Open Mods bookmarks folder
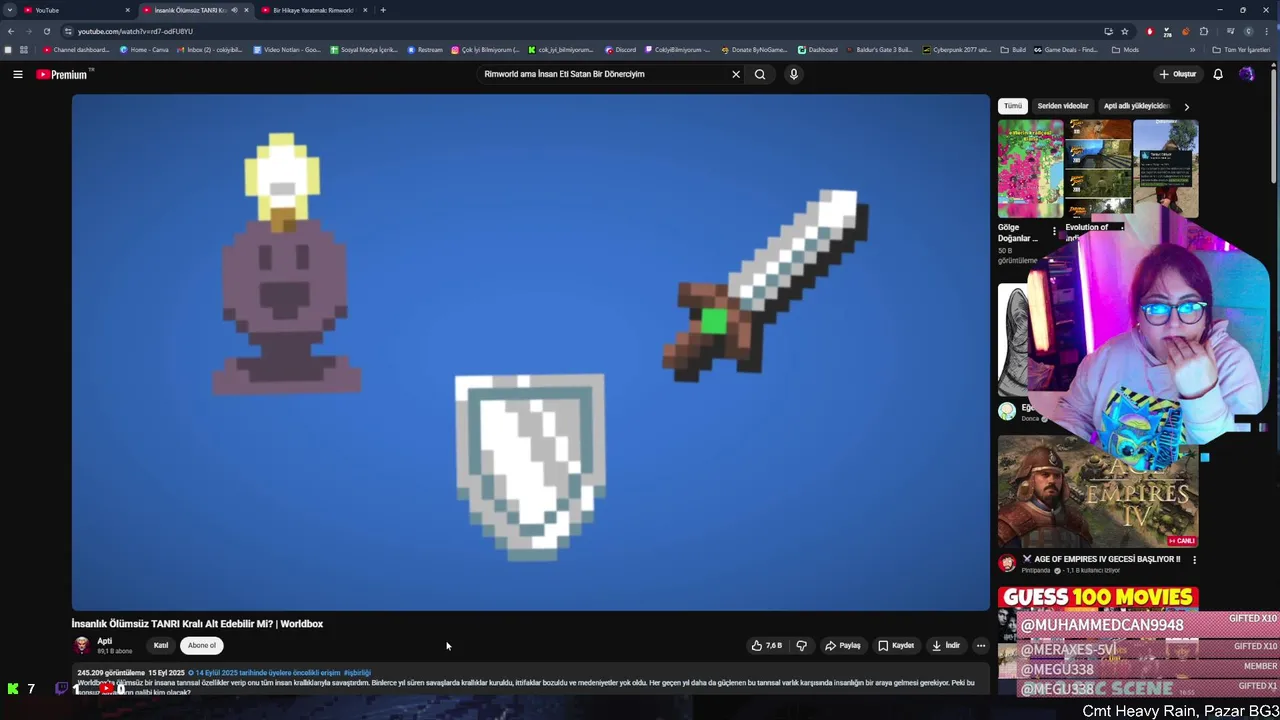The width and height of the screenshot is (1280, 720). pos(1125,50)
